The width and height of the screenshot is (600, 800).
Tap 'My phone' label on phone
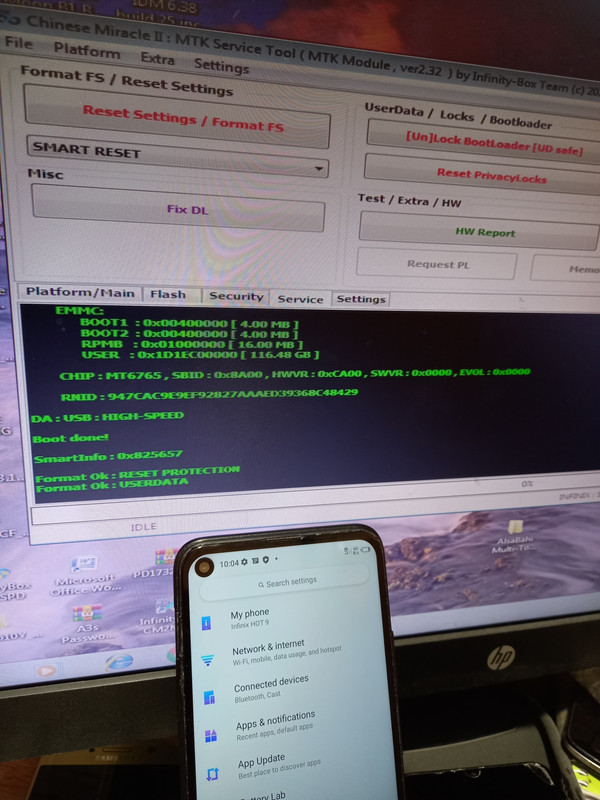[x=249, y=613]
